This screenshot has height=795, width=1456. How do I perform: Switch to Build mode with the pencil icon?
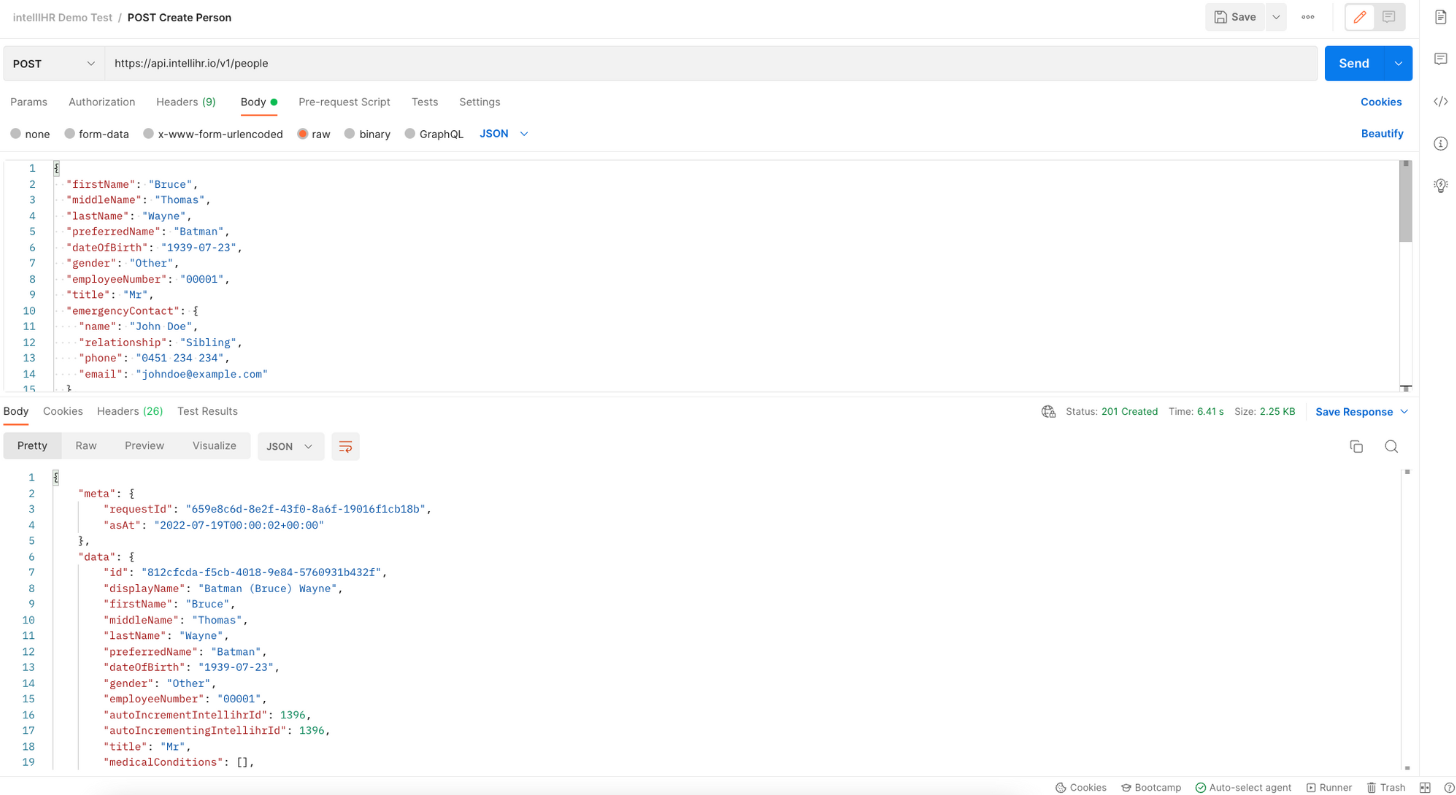[x=1360, y=17]
